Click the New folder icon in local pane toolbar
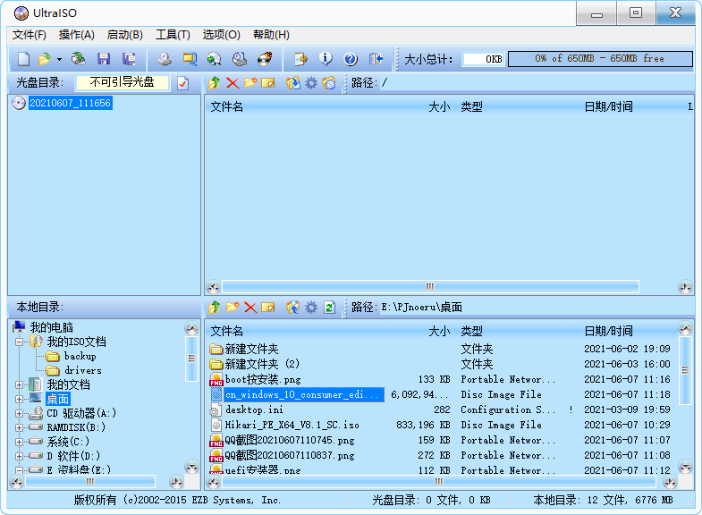The image size is (702, 515). [x=232, y=307]
